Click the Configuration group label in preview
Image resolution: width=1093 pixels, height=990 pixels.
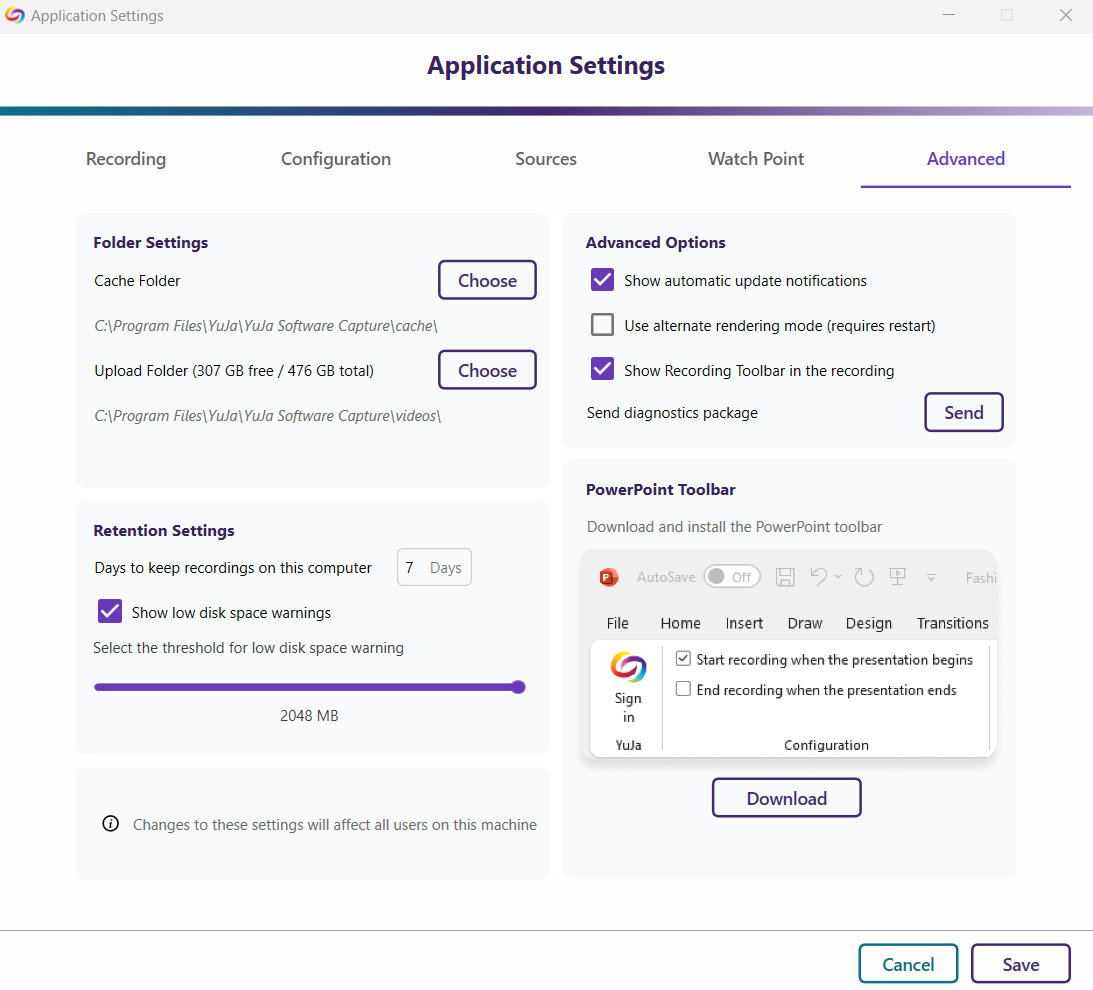pyautogui.click(x=826, y=745)
